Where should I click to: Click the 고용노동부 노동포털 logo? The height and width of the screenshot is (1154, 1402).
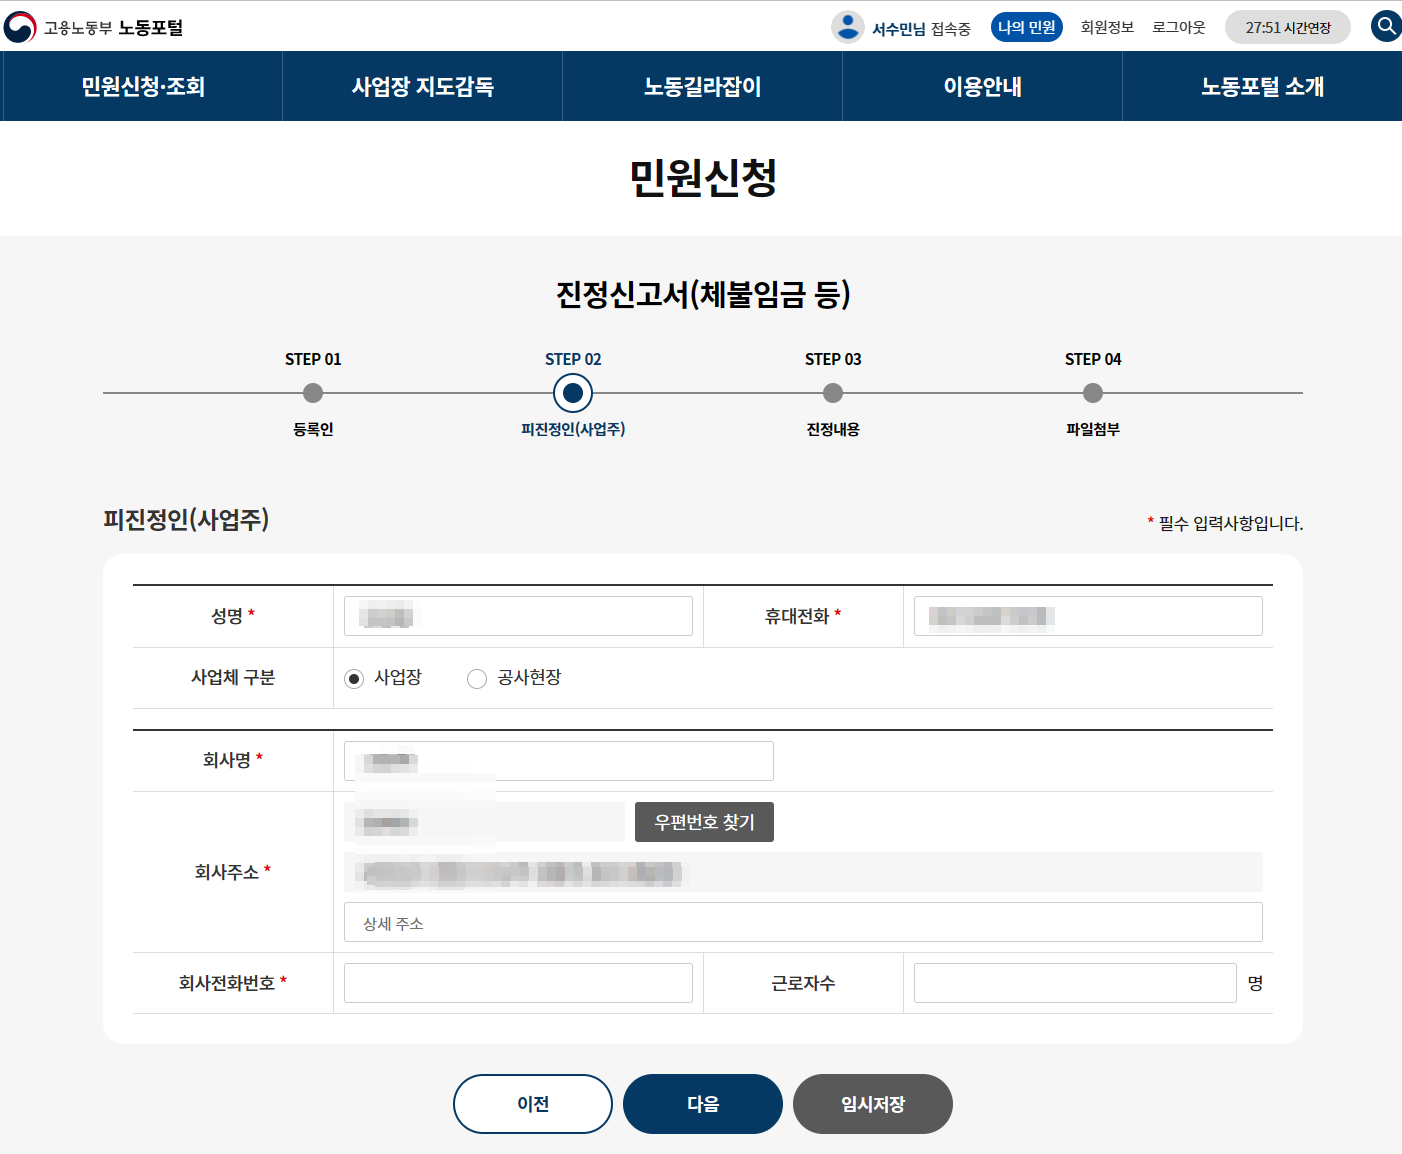click(x=94, y=27)
